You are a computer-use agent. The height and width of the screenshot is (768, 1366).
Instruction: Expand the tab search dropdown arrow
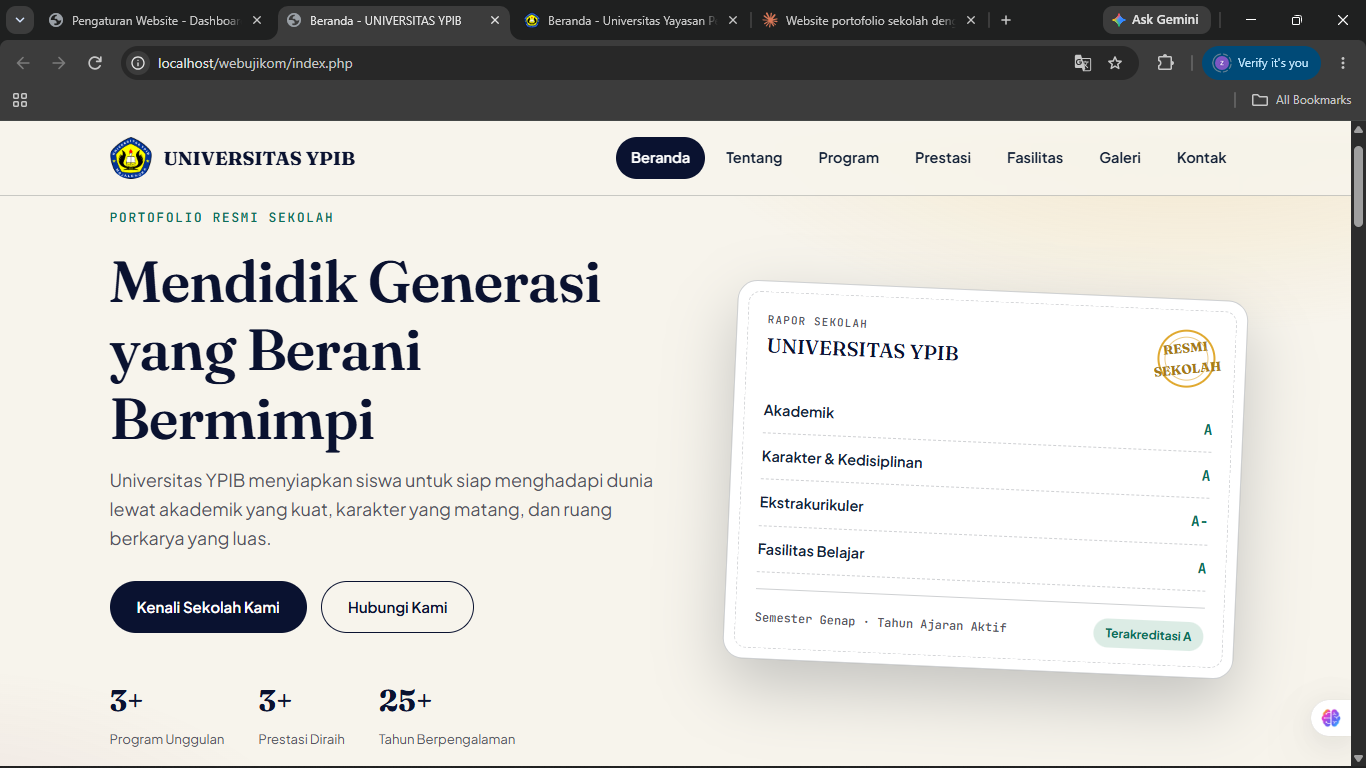point(19,20)
